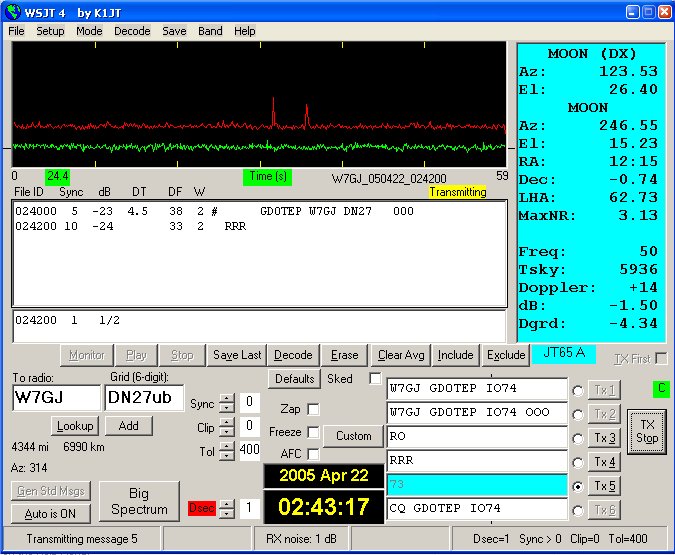Image resolution: width=675 pixels, height=555 pixels.
Task: Open the Mode menu
Action: pos(89,31)
